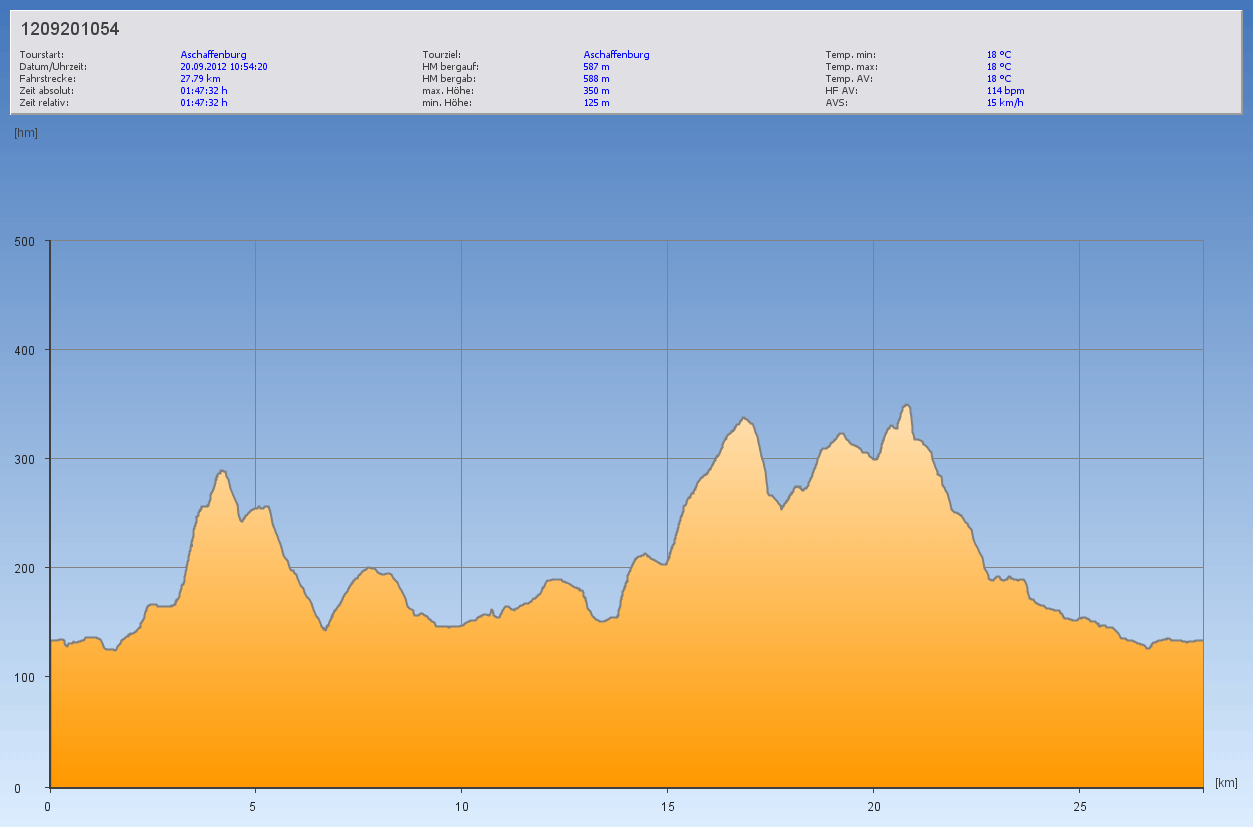Click the 15 tick on the distance axis
The image size is (1253, 827).
(667, 806)
